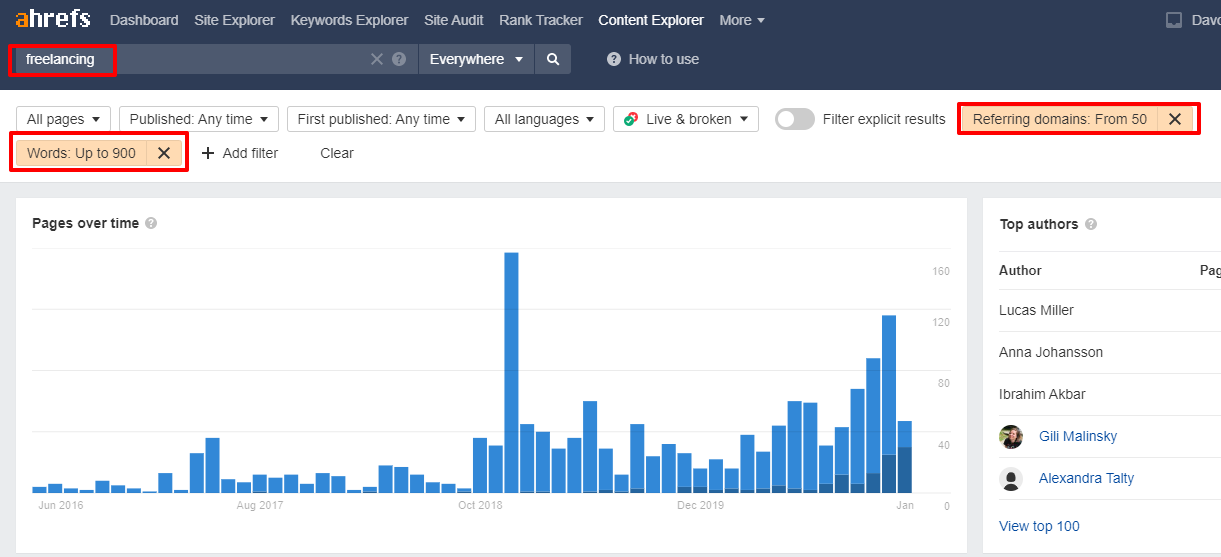
Task: Click the tallest bar in the chart
Action: [511, 372]
